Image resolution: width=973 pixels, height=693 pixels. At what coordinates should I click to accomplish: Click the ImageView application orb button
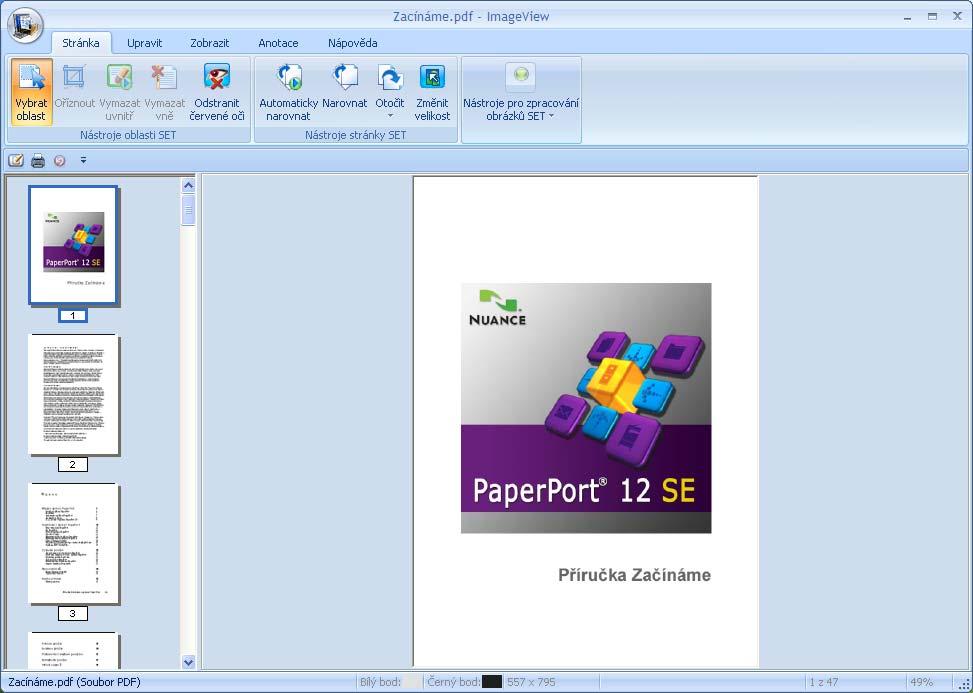25,25
